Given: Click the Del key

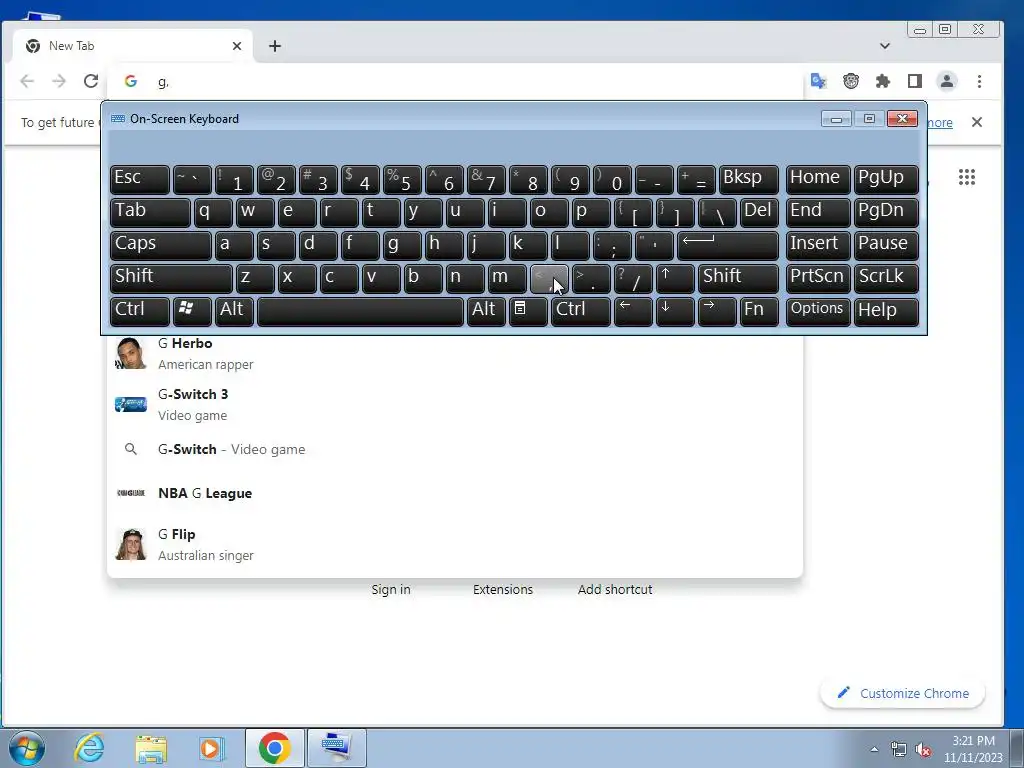Looking at the screenshot, I should click(760, 212).
